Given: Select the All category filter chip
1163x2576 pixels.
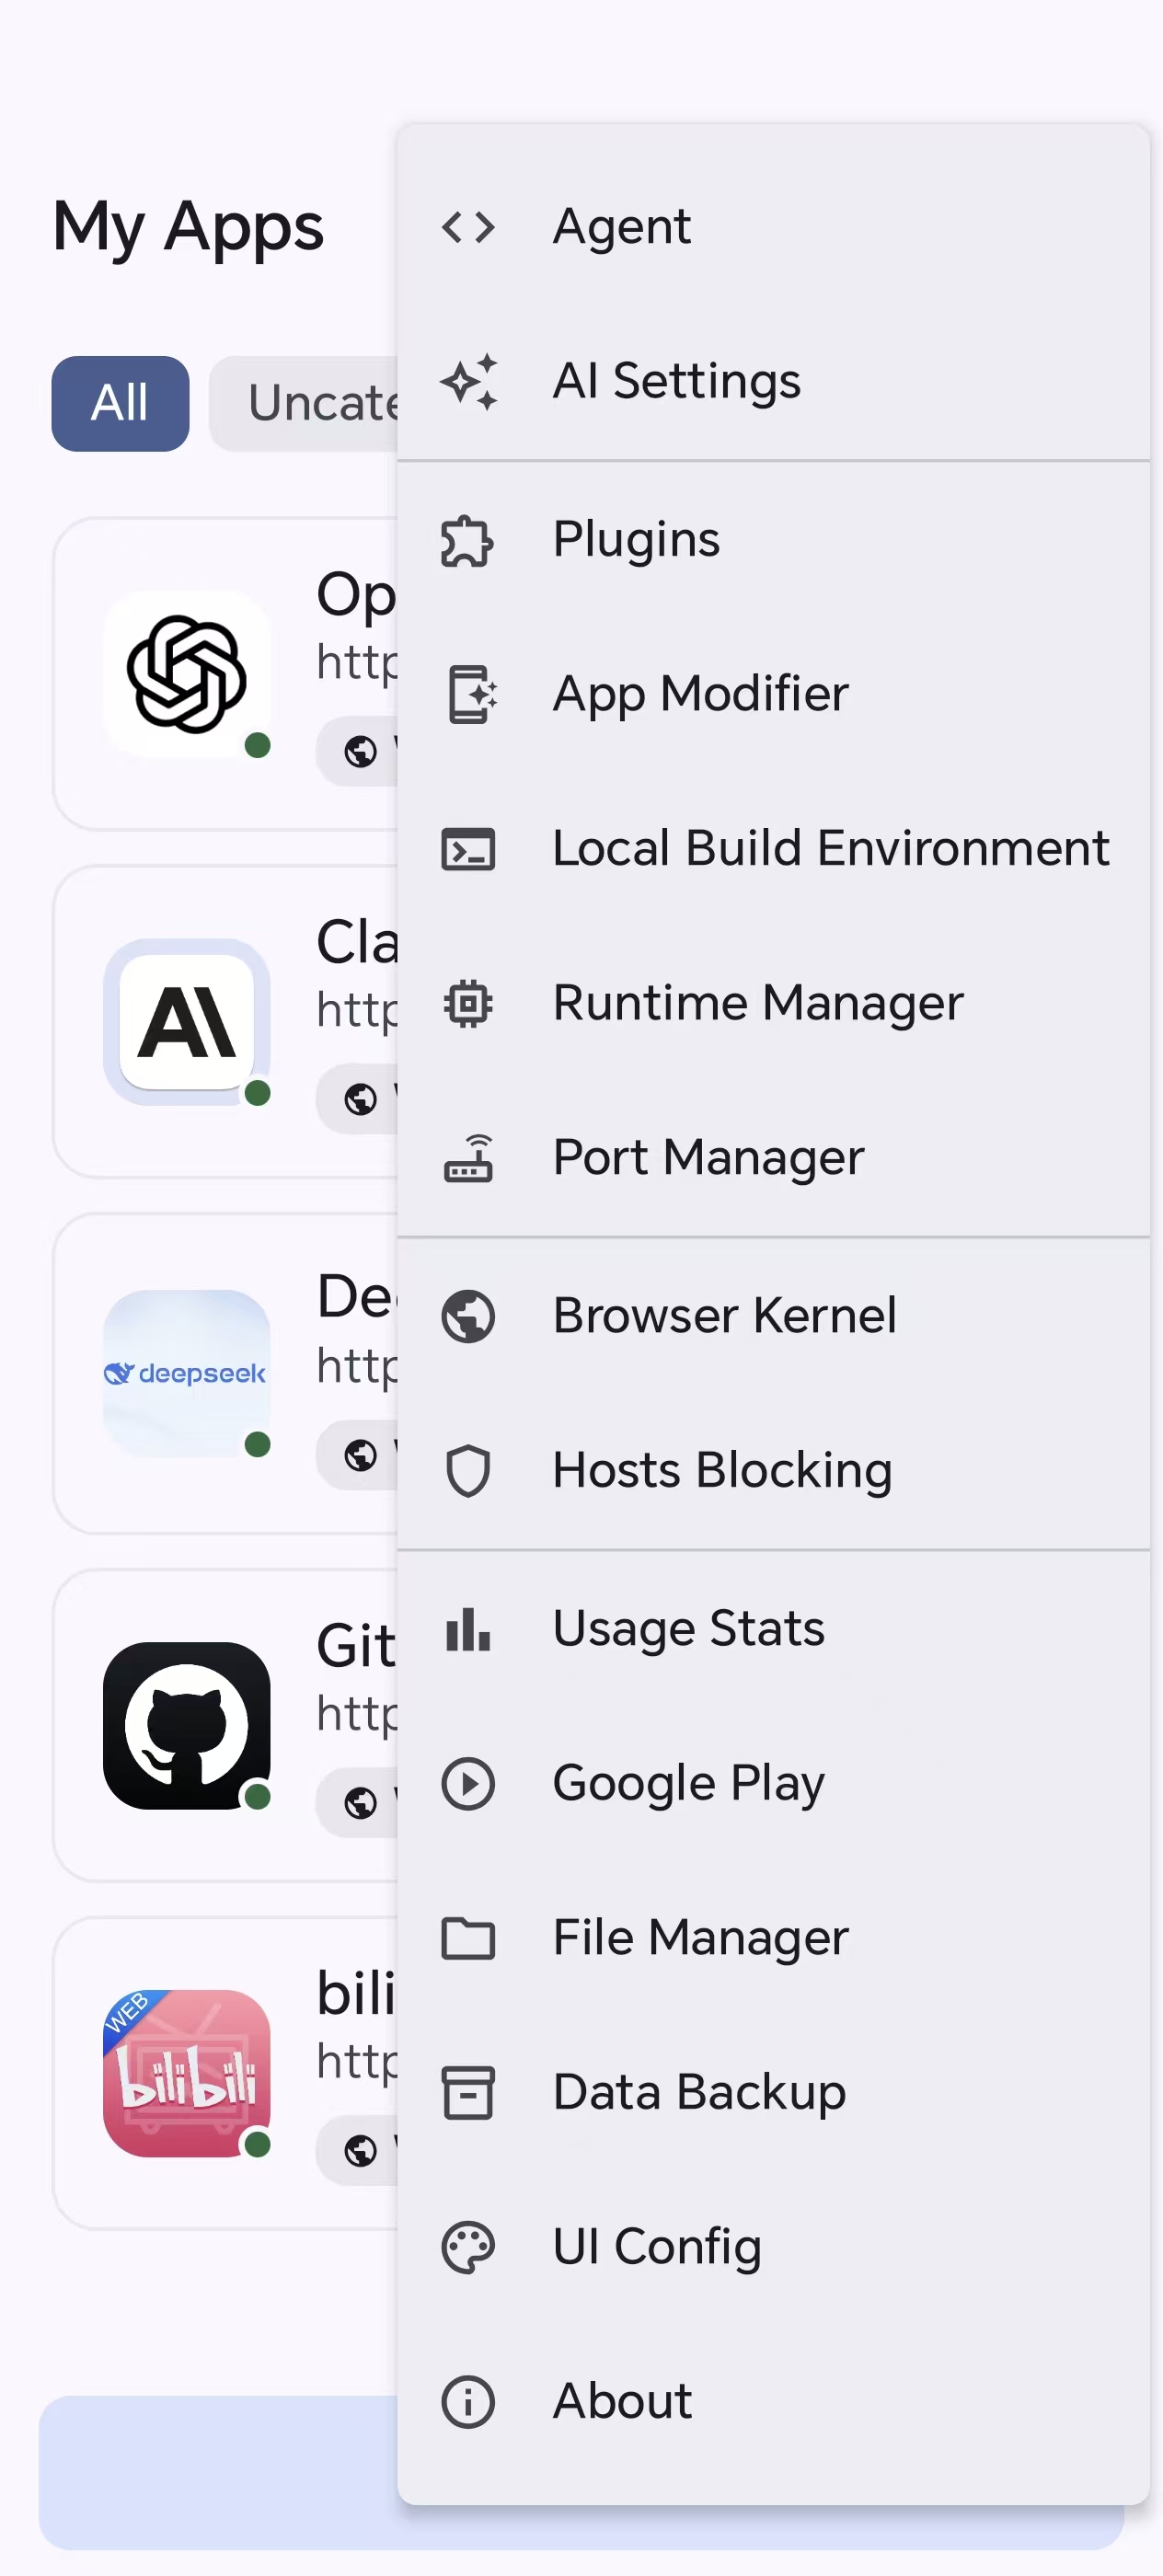Looking at the screenshot, I should tap(120, 404).
